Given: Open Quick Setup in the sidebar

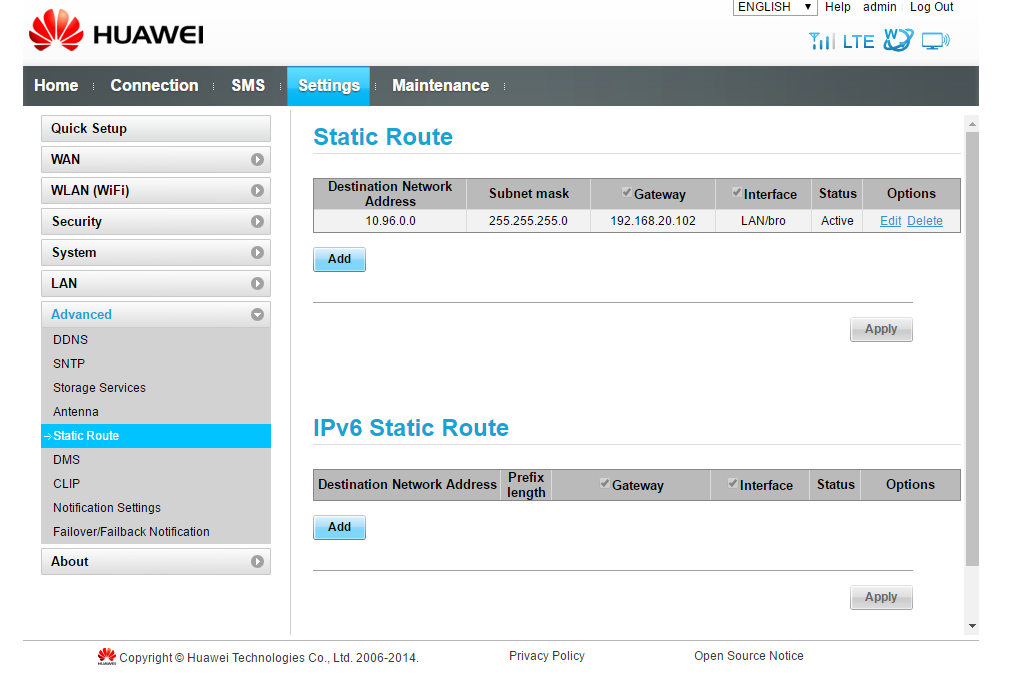Looking at the screenshot, I should [x=155, y=128].
